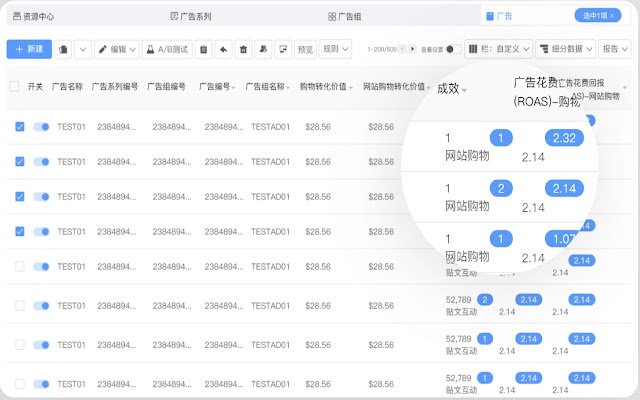Turn off the sixth row's on/off switch

[x=41, y=306]
